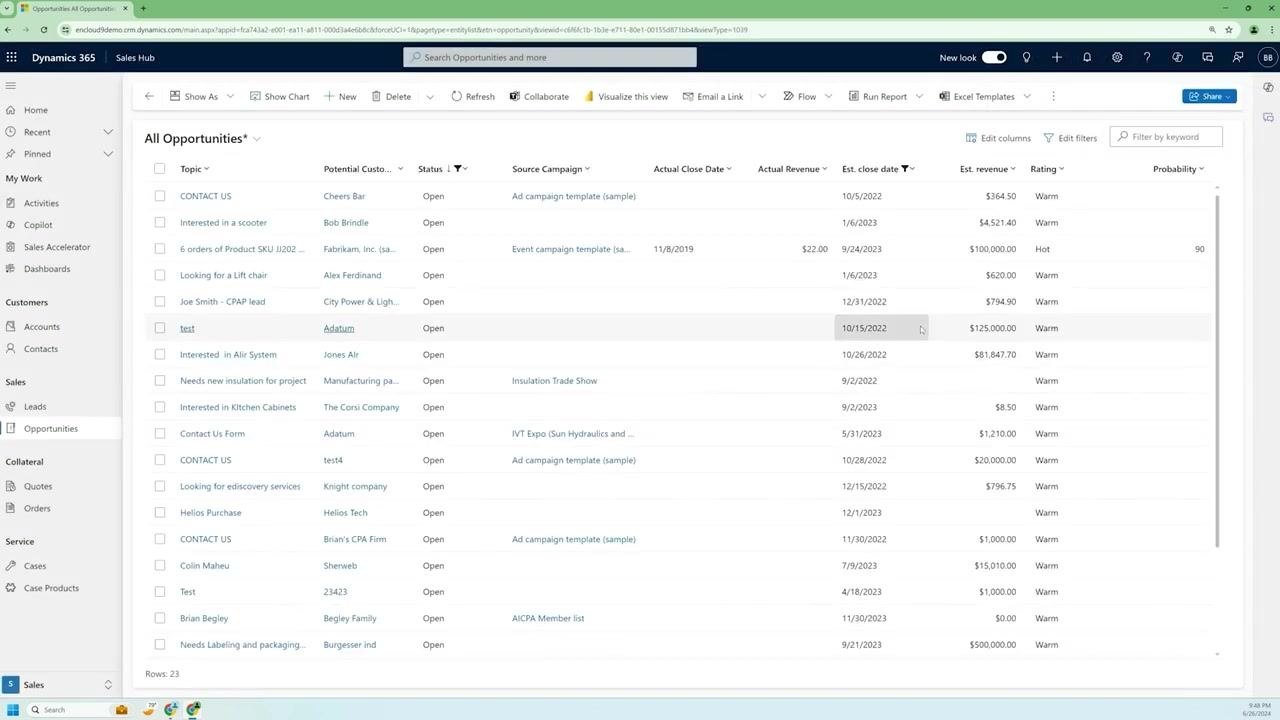This screenshot has height=720, width=1280.
Task: Open the settings gear in the header
Action: 1117,57
